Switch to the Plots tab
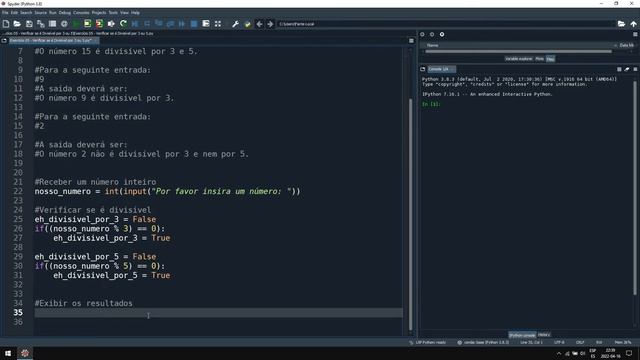The height and width of the screenshot is (360, 640). point(539,59)
